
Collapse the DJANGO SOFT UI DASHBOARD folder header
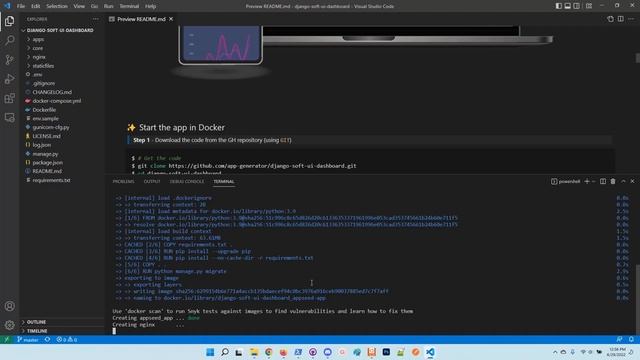(x=60, y=30)
